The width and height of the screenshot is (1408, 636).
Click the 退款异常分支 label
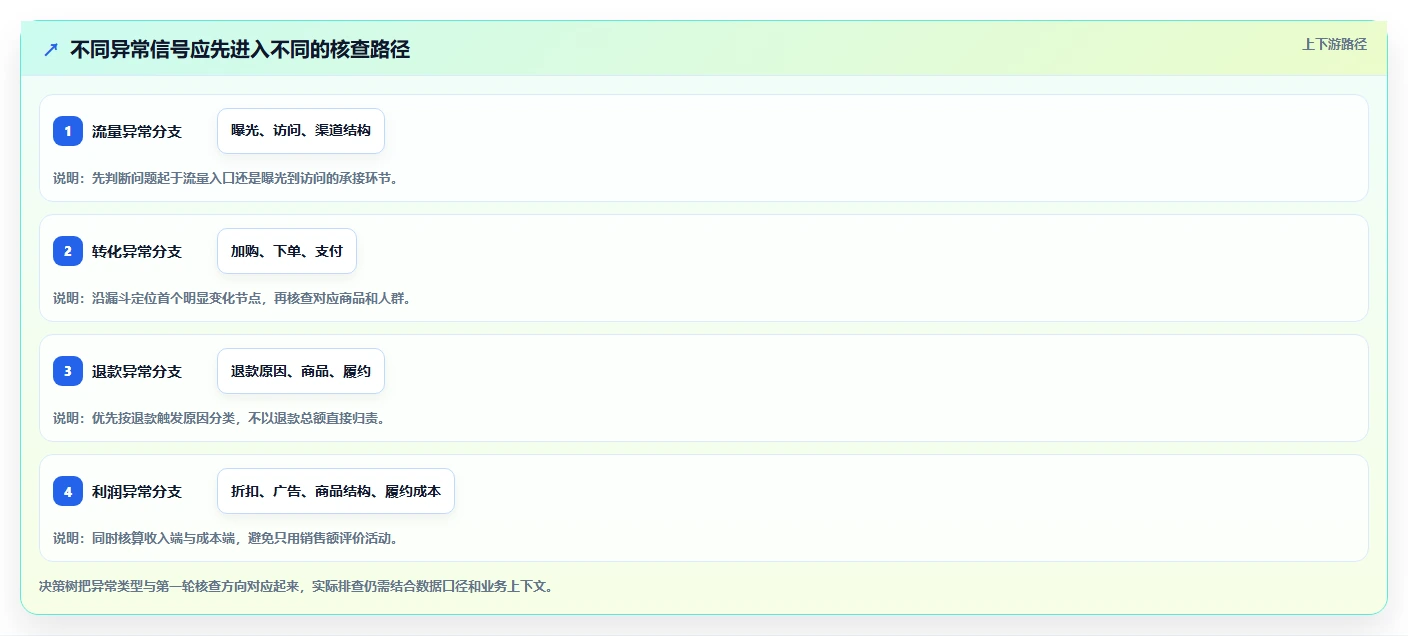click(x=137, y=371)
